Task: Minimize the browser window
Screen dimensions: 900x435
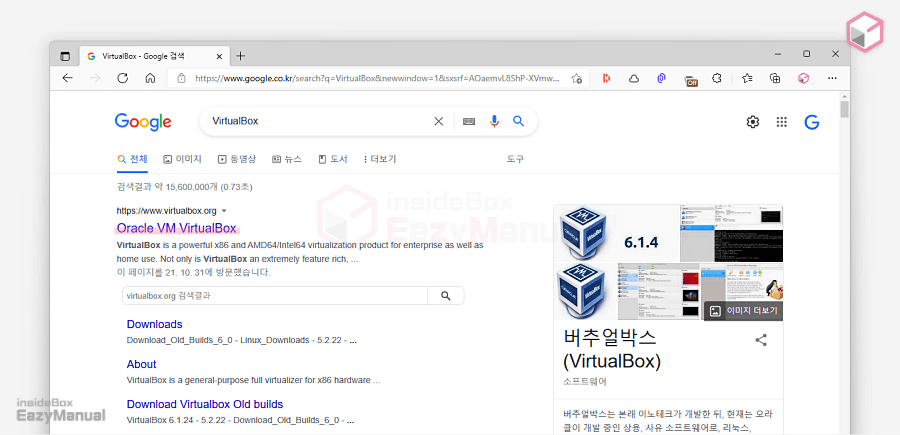Action: [778, 54]
